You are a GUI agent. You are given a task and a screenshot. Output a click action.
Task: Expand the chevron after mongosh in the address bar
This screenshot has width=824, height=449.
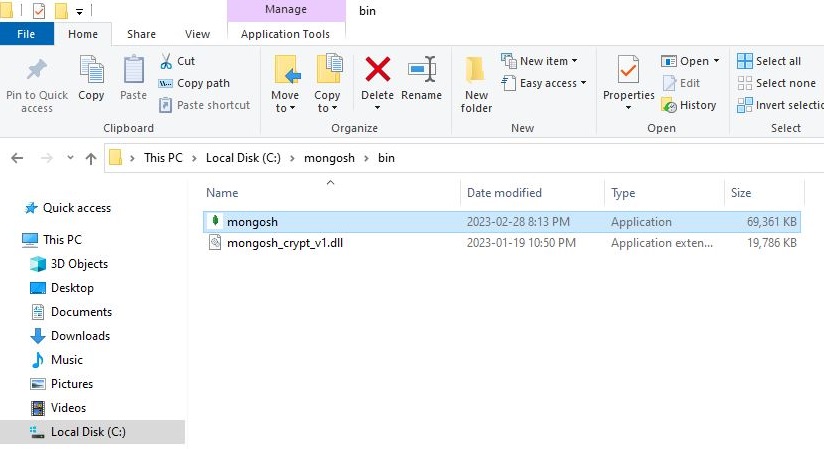tap(366, 158)
